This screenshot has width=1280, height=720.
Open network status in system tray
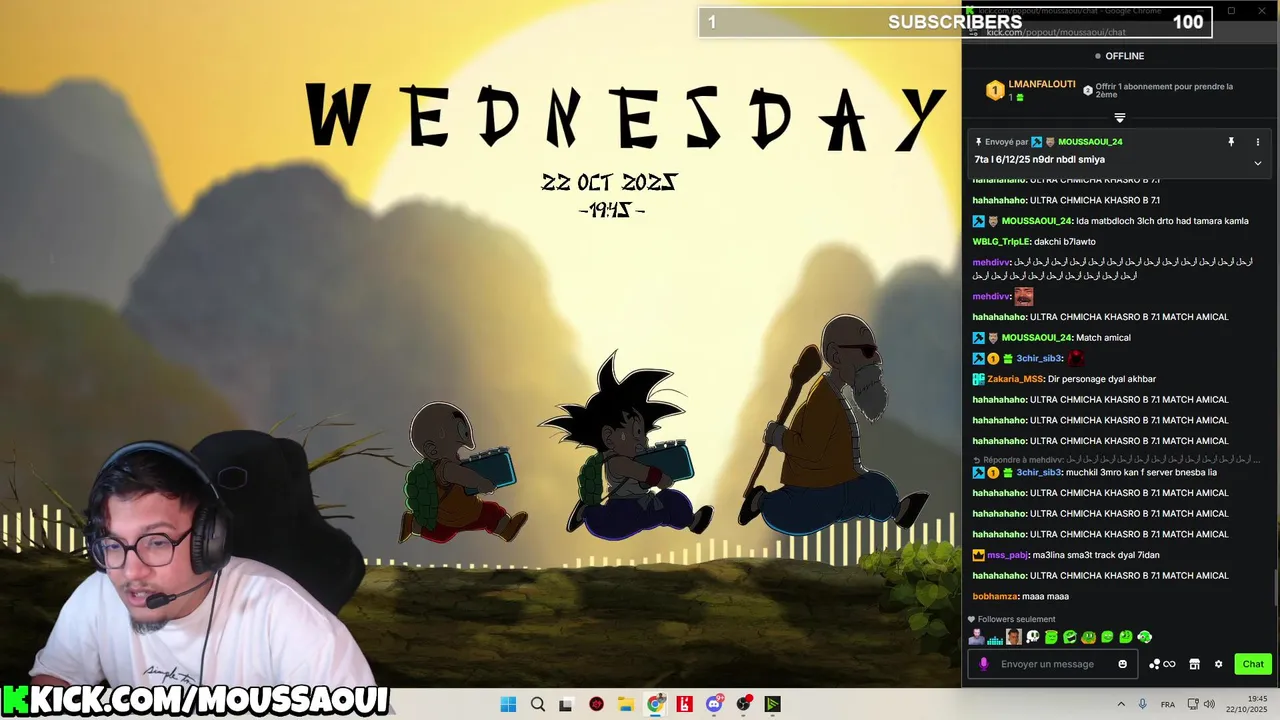(1194, 704)
